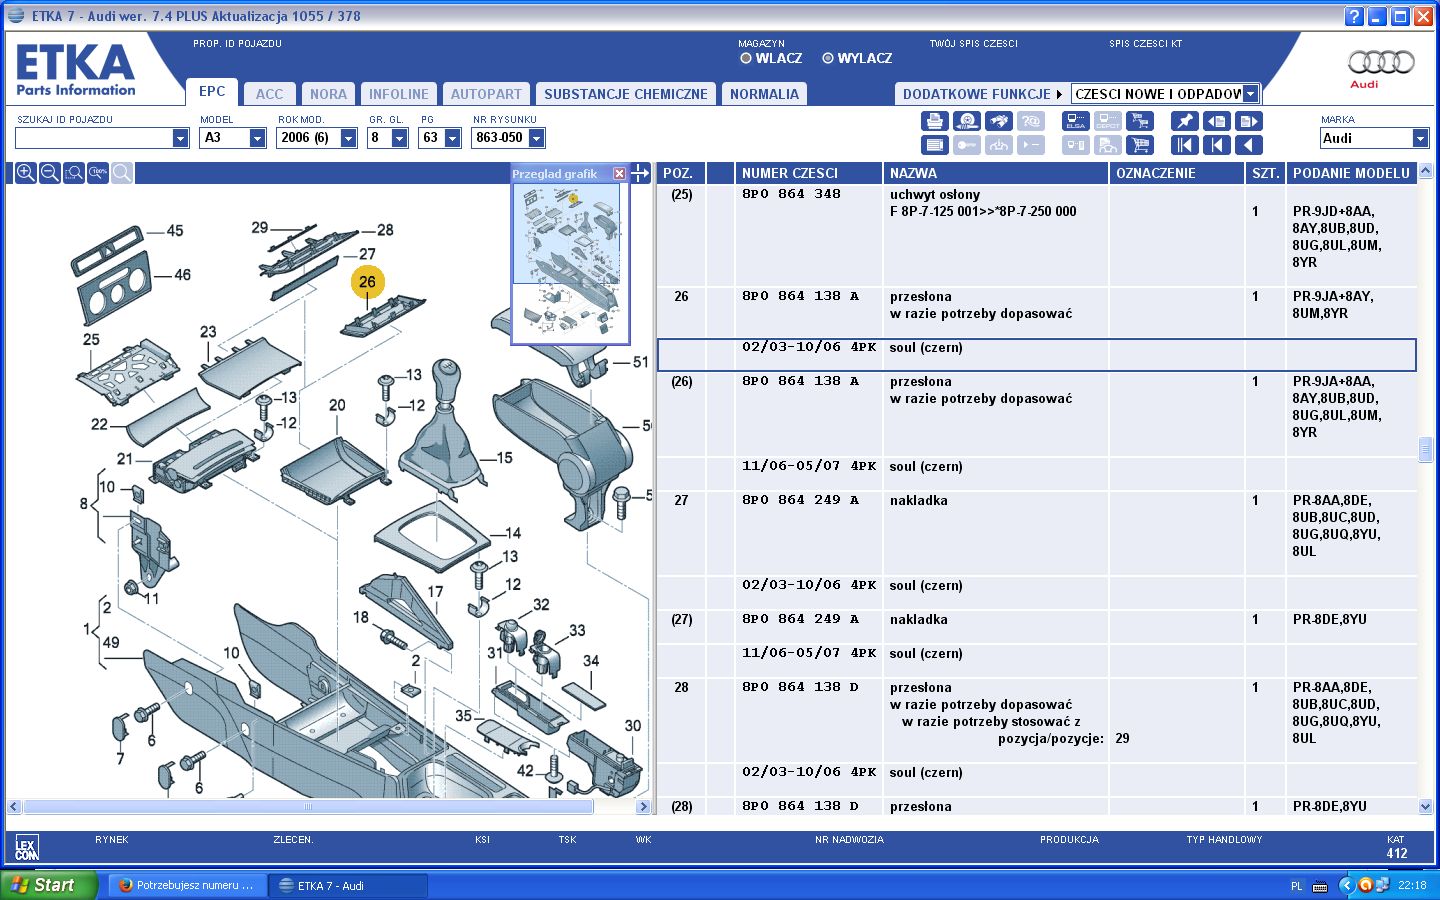Switch to the NORA tab
1440x900 pixels.
pyautogui.click(x=328, y=94)
